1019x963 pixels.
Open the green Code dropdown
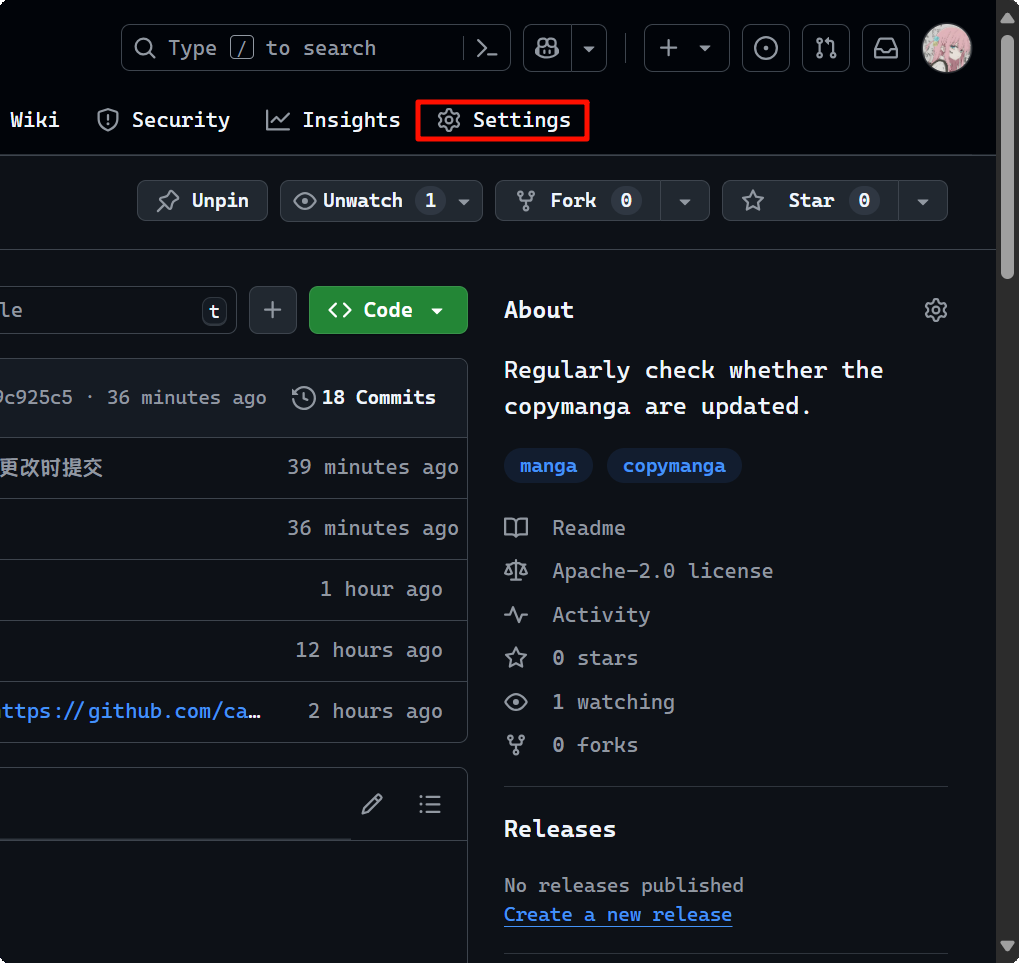(x=388, y=310)
